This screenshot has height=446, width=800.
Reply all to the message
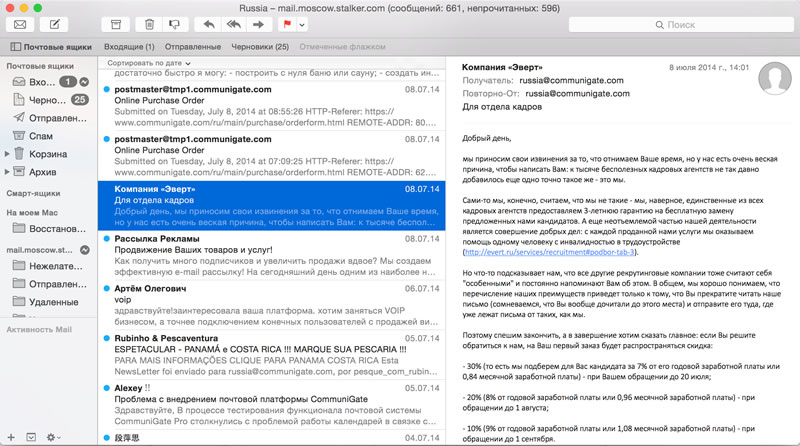point(234,24)
